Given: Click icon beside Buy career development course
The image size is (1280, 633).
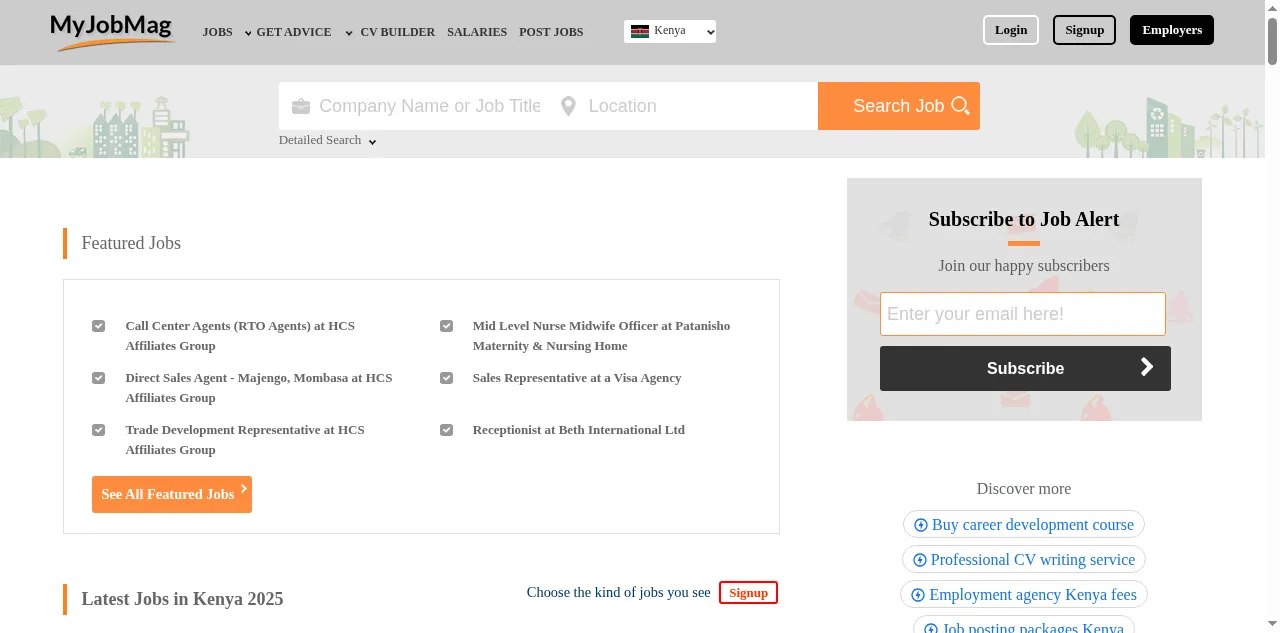Looking at the screenshot, I should click(x=921, y=525).
